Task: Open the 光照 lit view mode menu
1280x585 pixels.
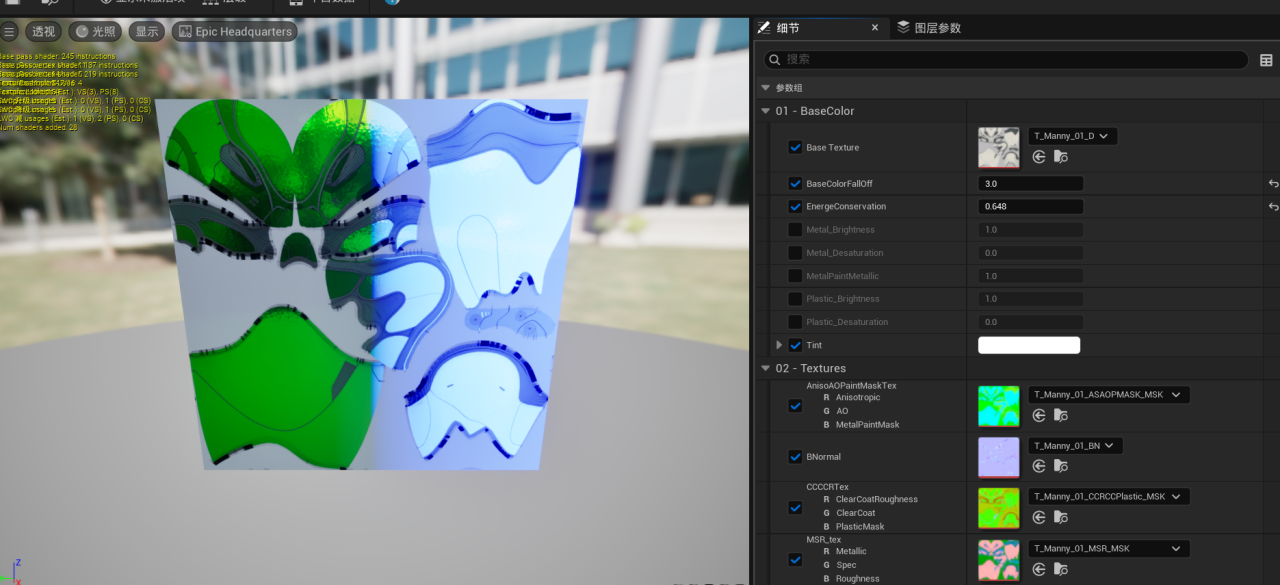Action: pos(96,32)
